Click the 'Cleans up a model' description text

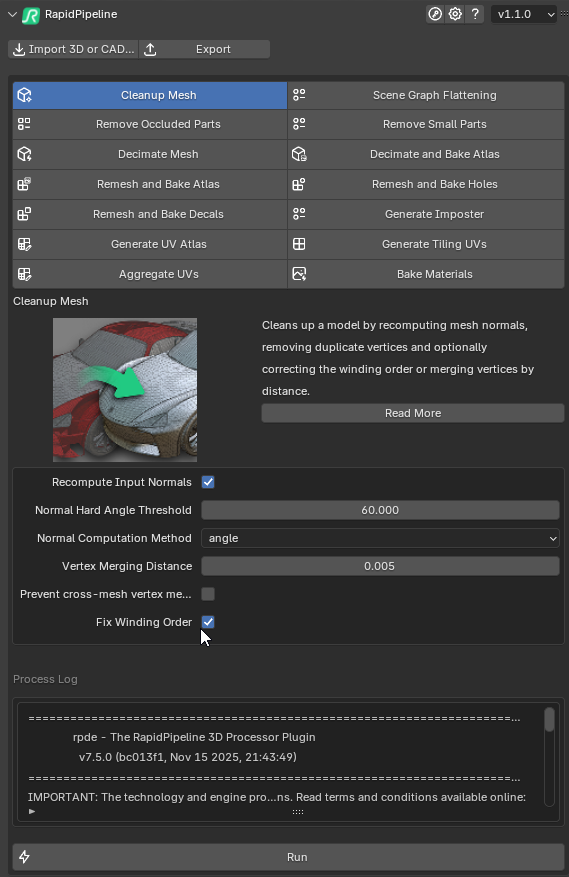(x=398, y=358)
